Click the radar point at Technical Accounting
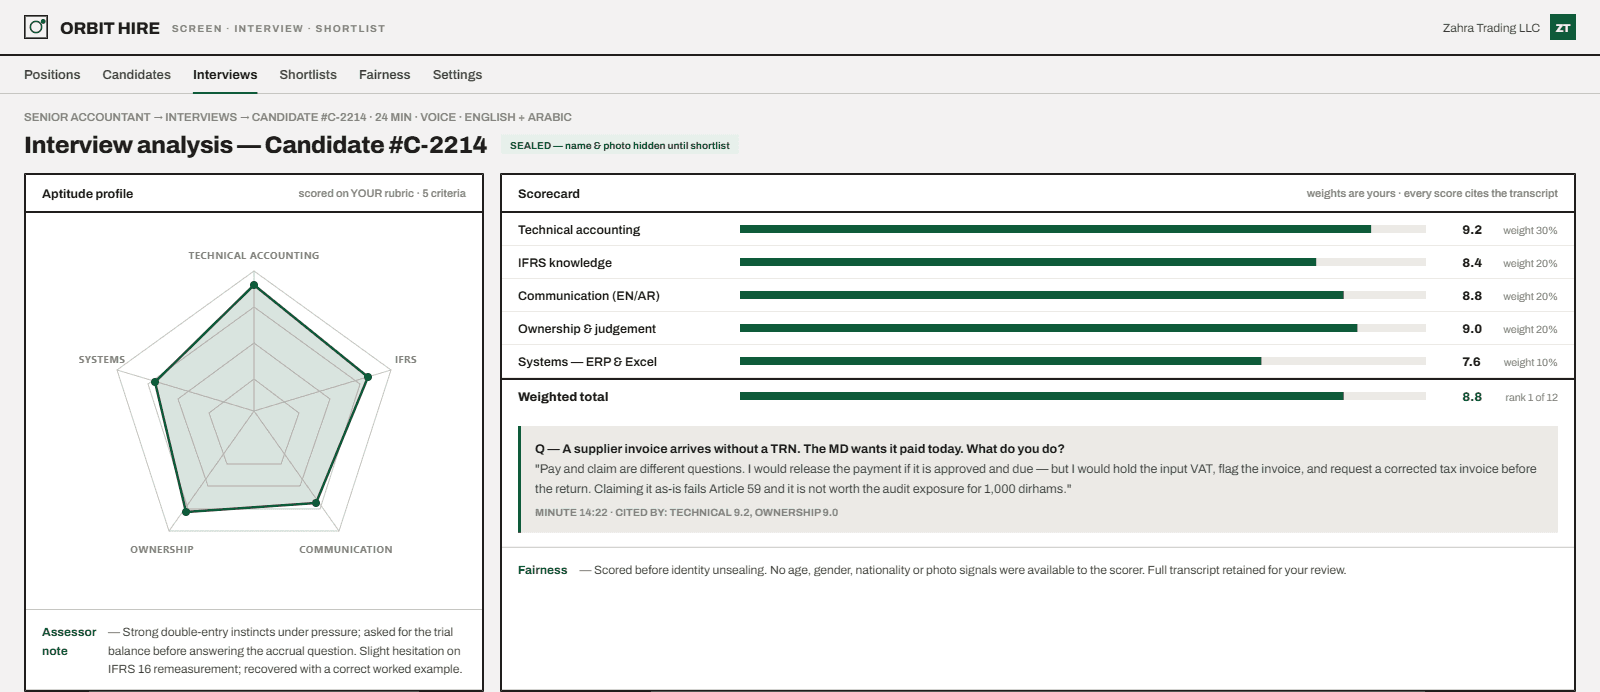 (254, 285)
